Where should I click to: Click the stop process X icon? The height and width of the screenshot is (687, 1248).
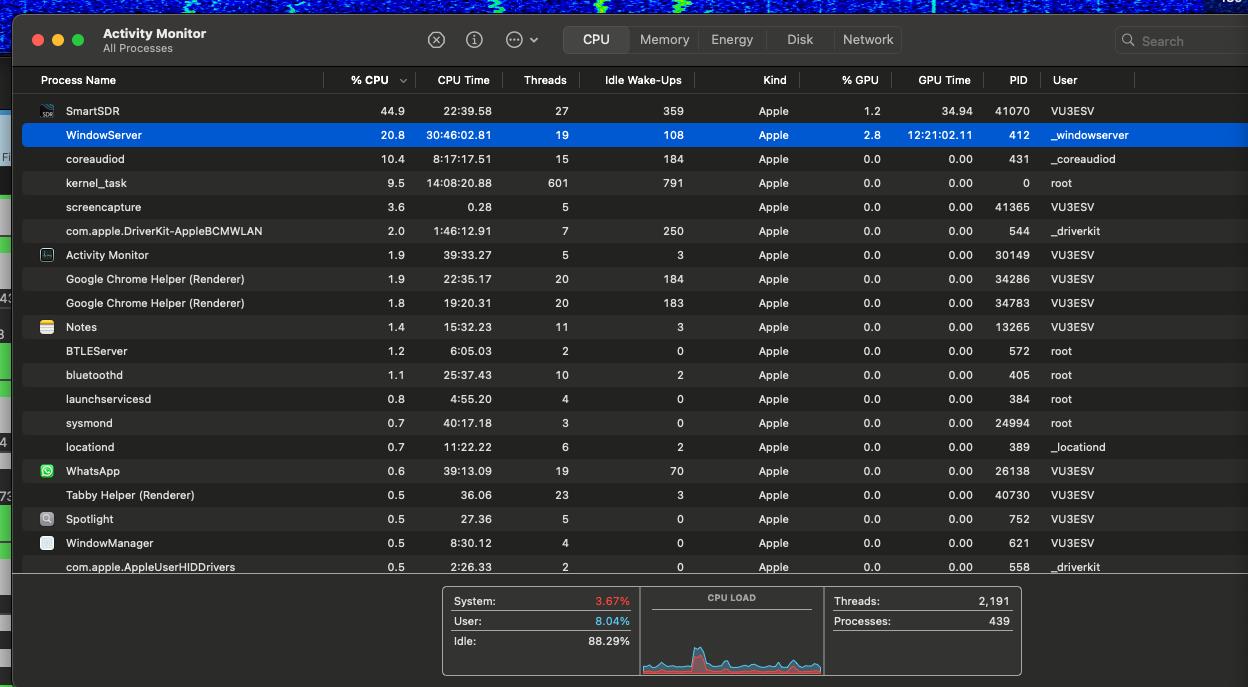(436, 40)
